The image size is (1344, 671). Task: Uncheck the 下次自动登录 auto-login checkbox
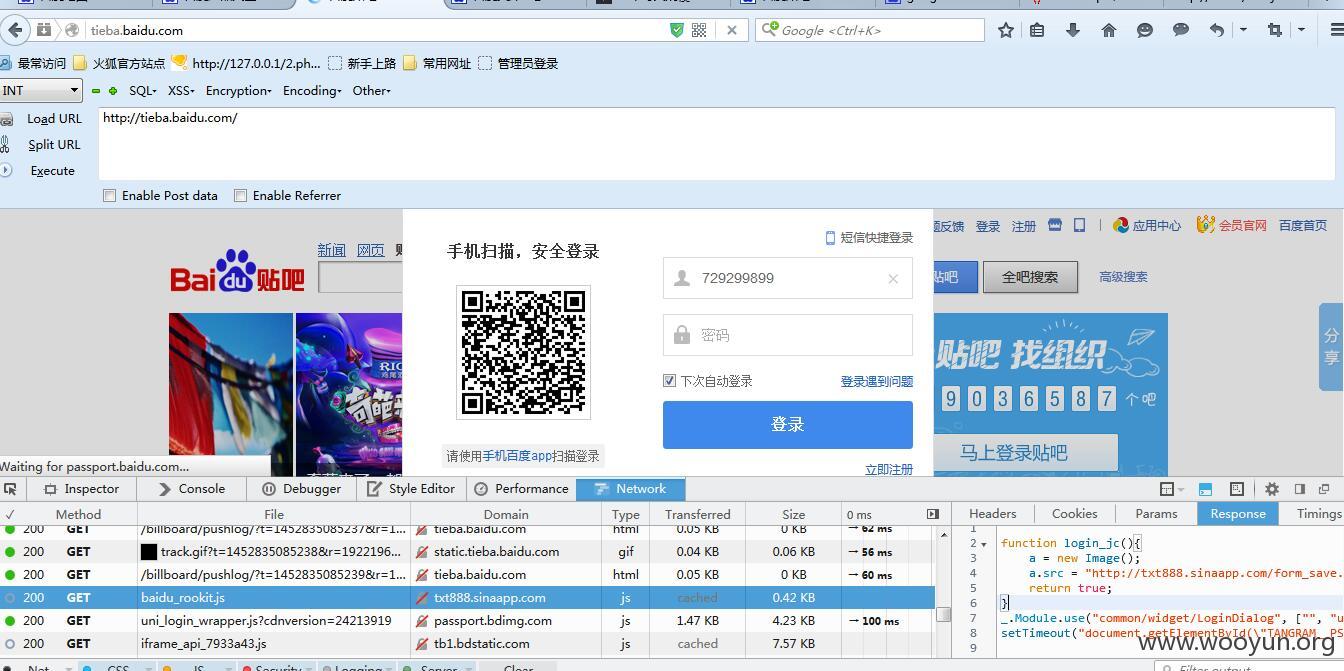(670, 380)
